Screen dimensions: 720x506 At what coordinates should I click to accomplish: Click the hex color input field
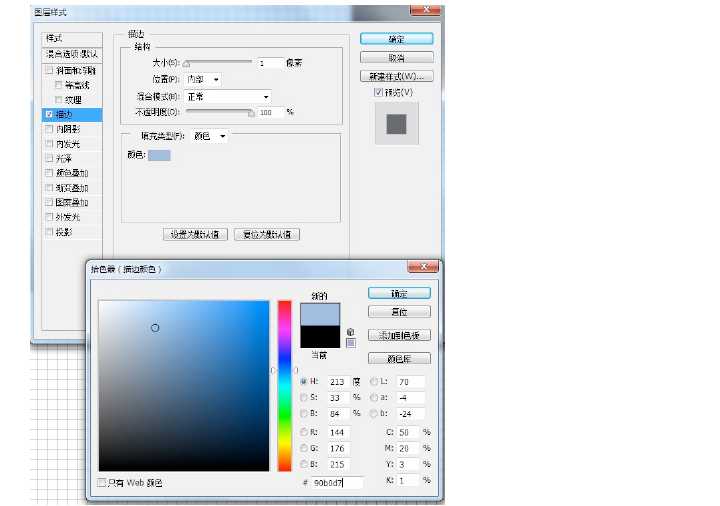337,482
